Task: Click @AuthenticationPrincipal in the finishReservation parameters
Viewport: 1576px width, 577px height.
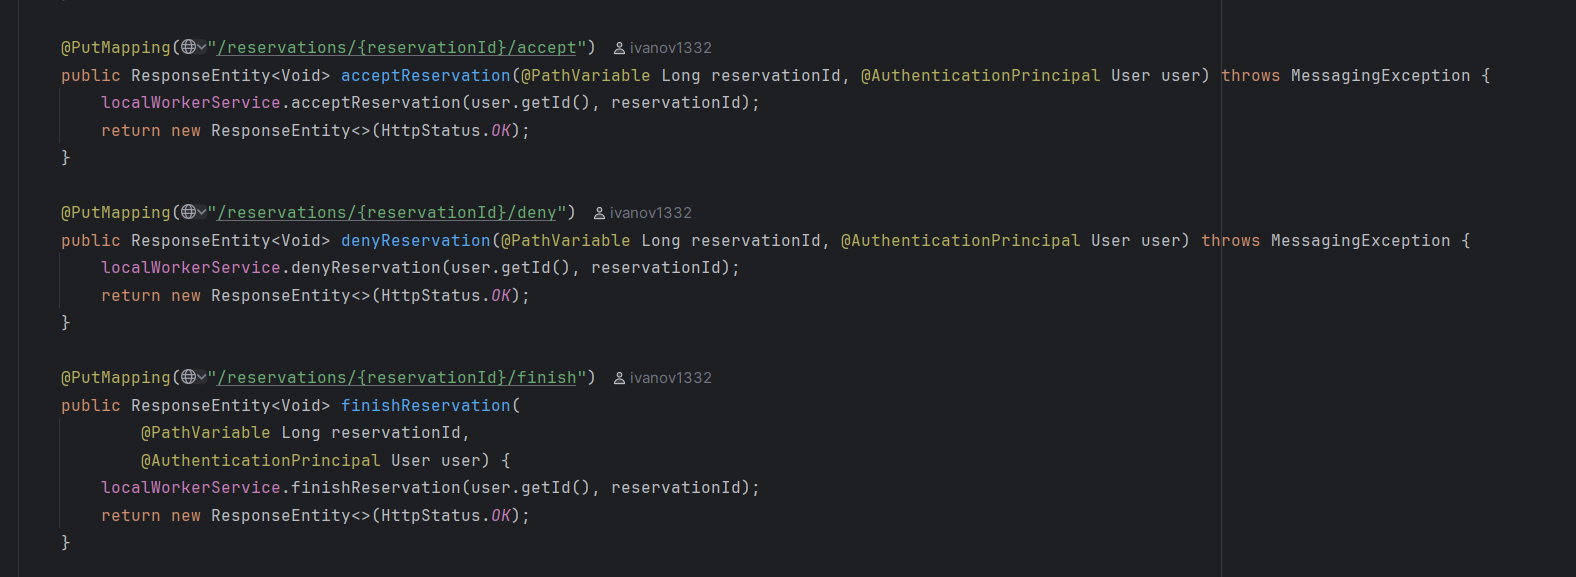Action: (x=260, y=460)
